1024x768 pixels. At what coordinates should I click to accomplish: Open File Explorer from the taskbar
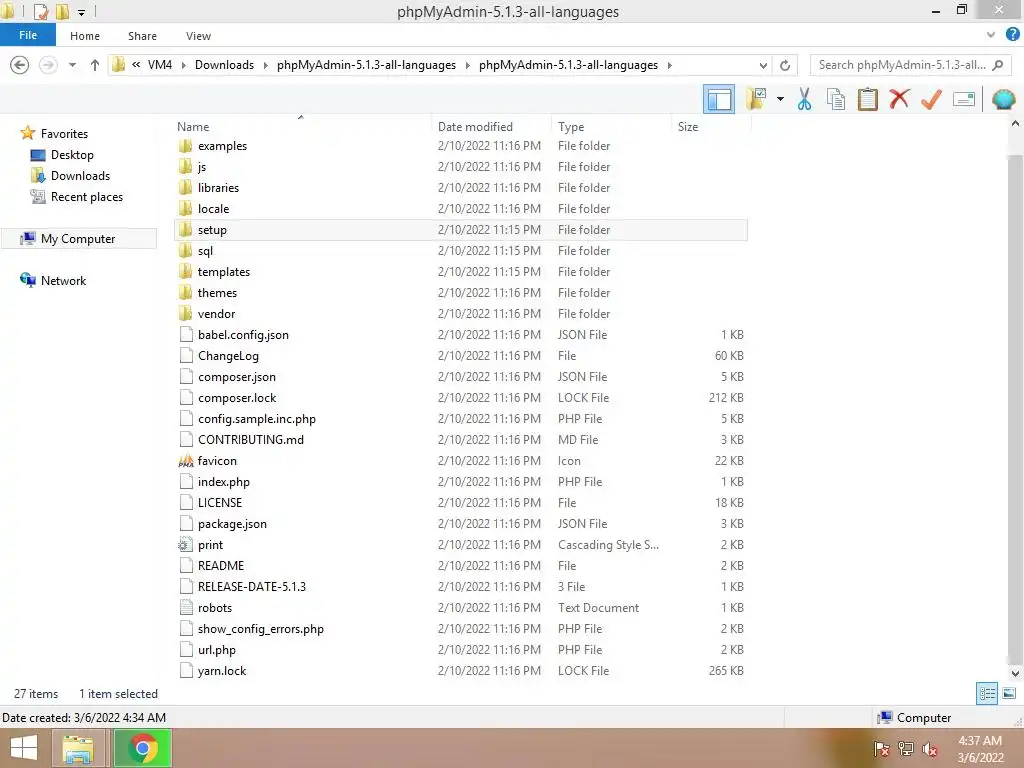pyautogui.click(x=78, y=748)
